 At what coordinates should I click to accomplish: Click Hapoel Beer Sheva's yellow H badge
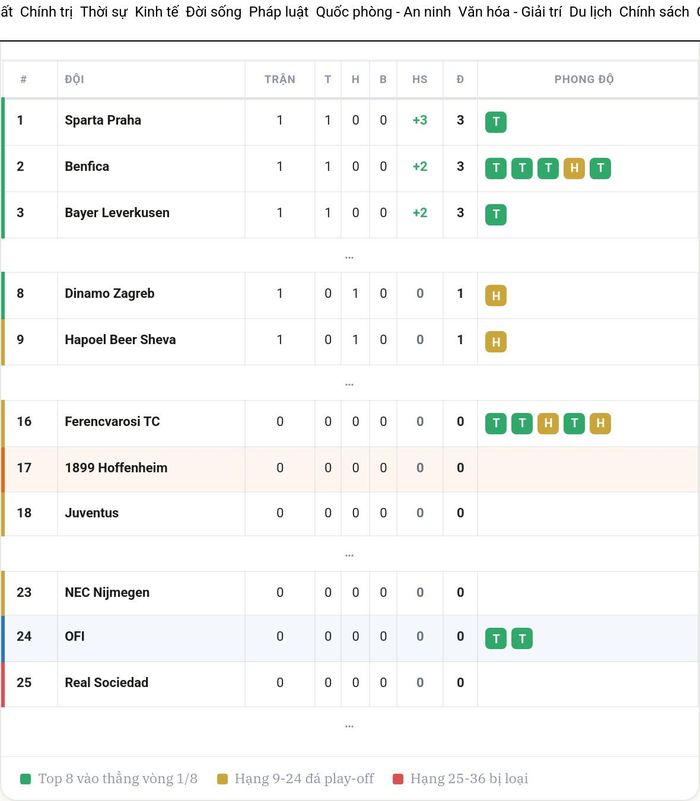pyautogui.click(x=496, y=342)
